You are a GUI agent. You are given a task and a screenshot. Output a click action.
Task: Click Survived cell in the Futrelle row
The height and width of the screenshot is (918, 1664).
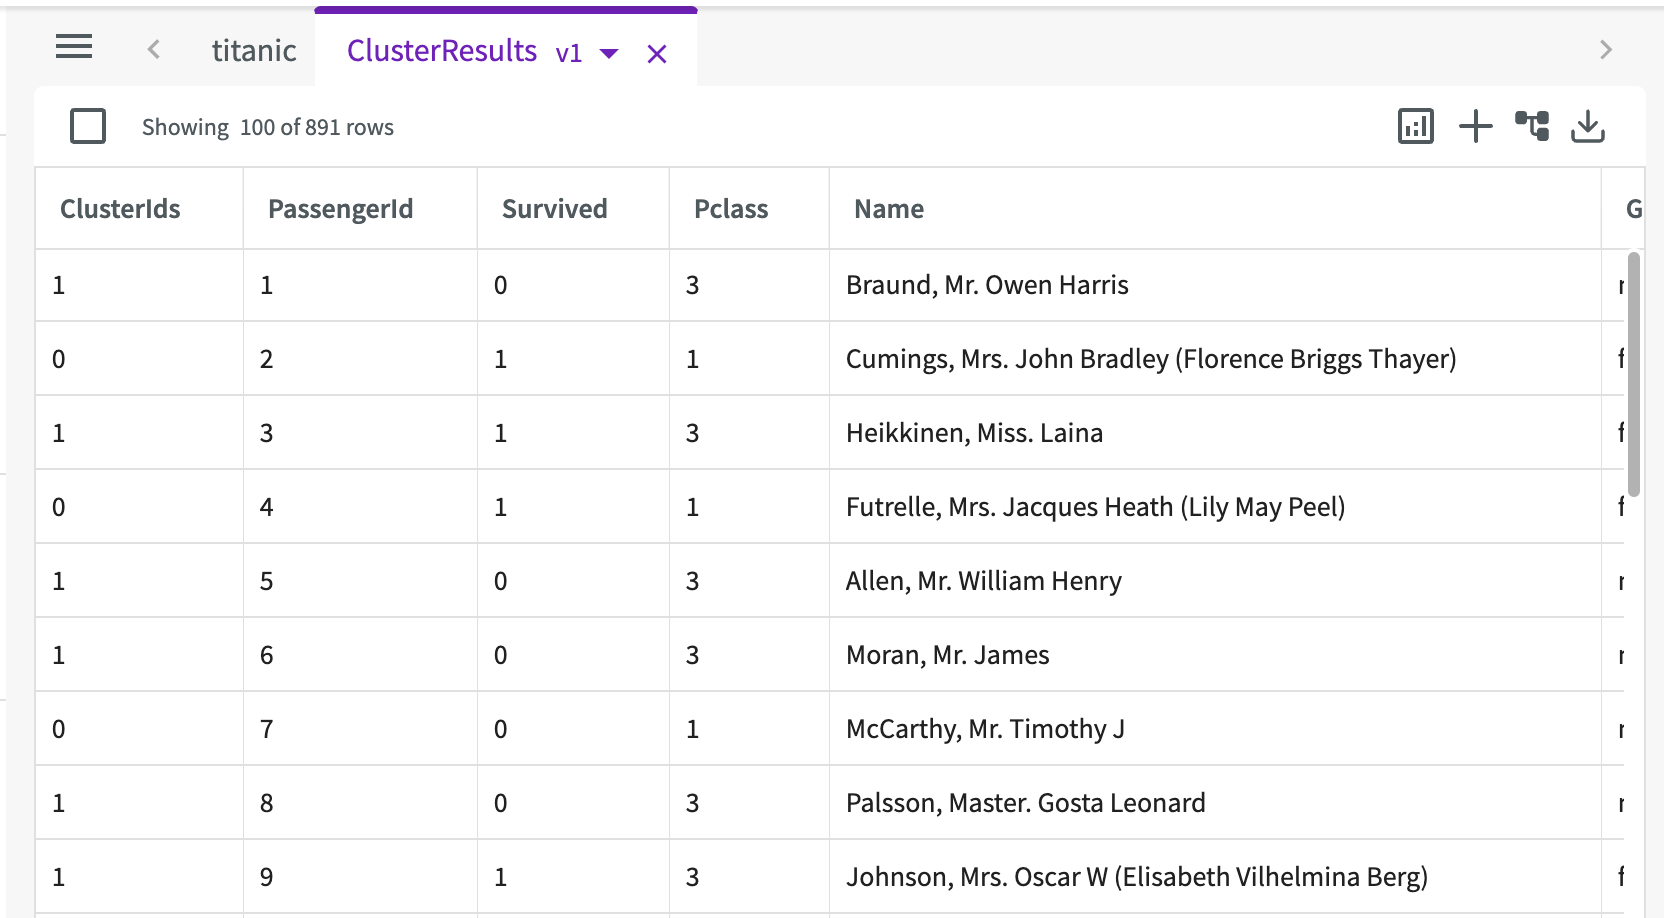tap(574, 507)
